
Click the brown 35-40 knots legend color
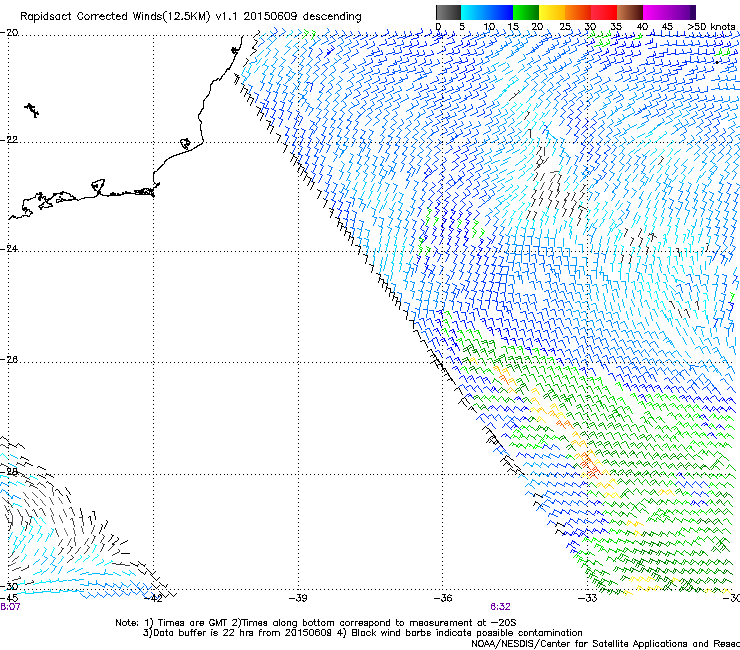[x=630, y=12]
